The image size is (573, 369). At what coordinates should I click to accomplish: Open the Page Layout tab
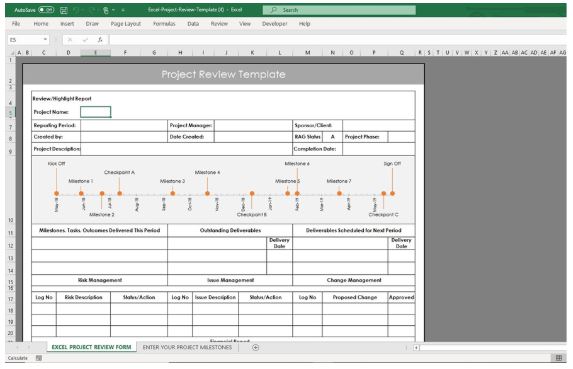126,24
